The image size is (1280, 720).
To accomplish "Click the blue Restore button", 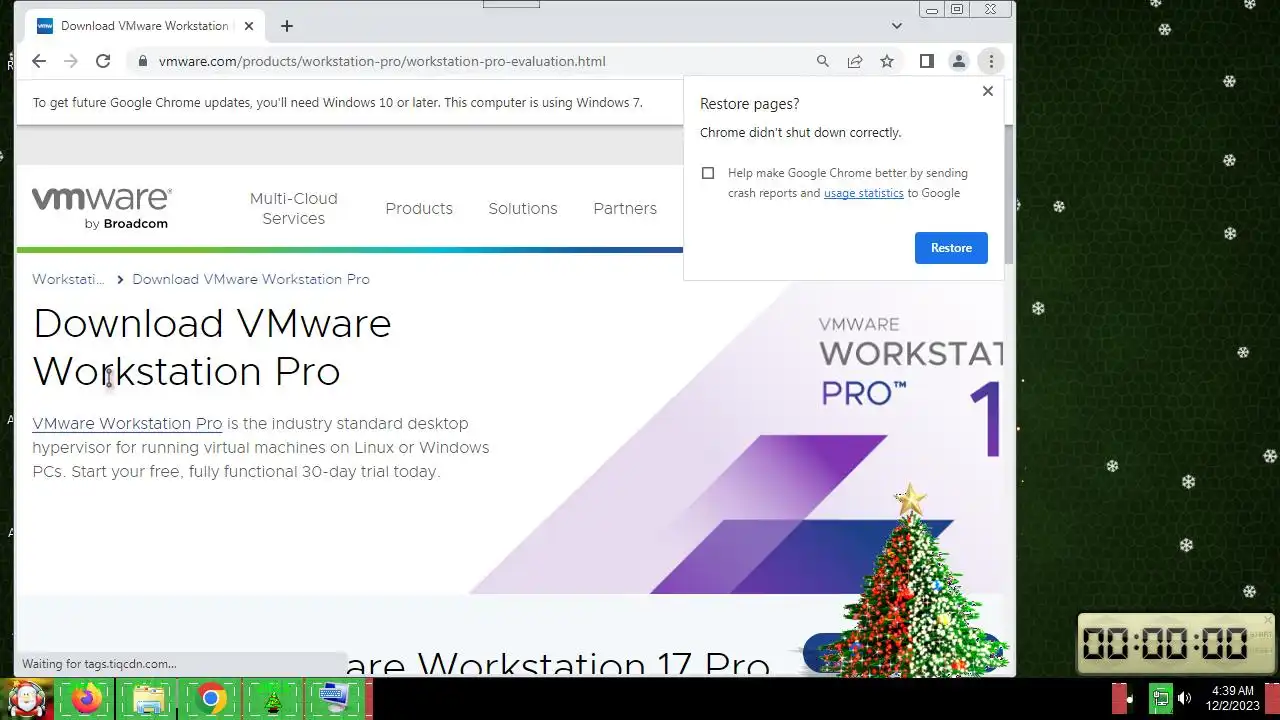I will [951, 248].
